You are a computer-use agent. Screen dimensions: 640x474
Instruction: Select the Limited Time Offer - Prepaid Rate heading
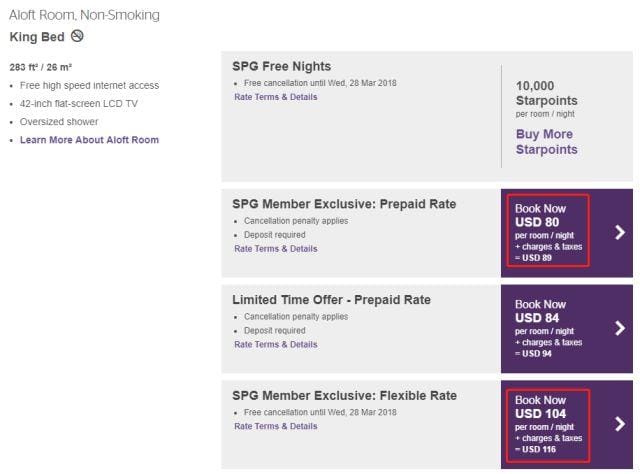point(333,300)
